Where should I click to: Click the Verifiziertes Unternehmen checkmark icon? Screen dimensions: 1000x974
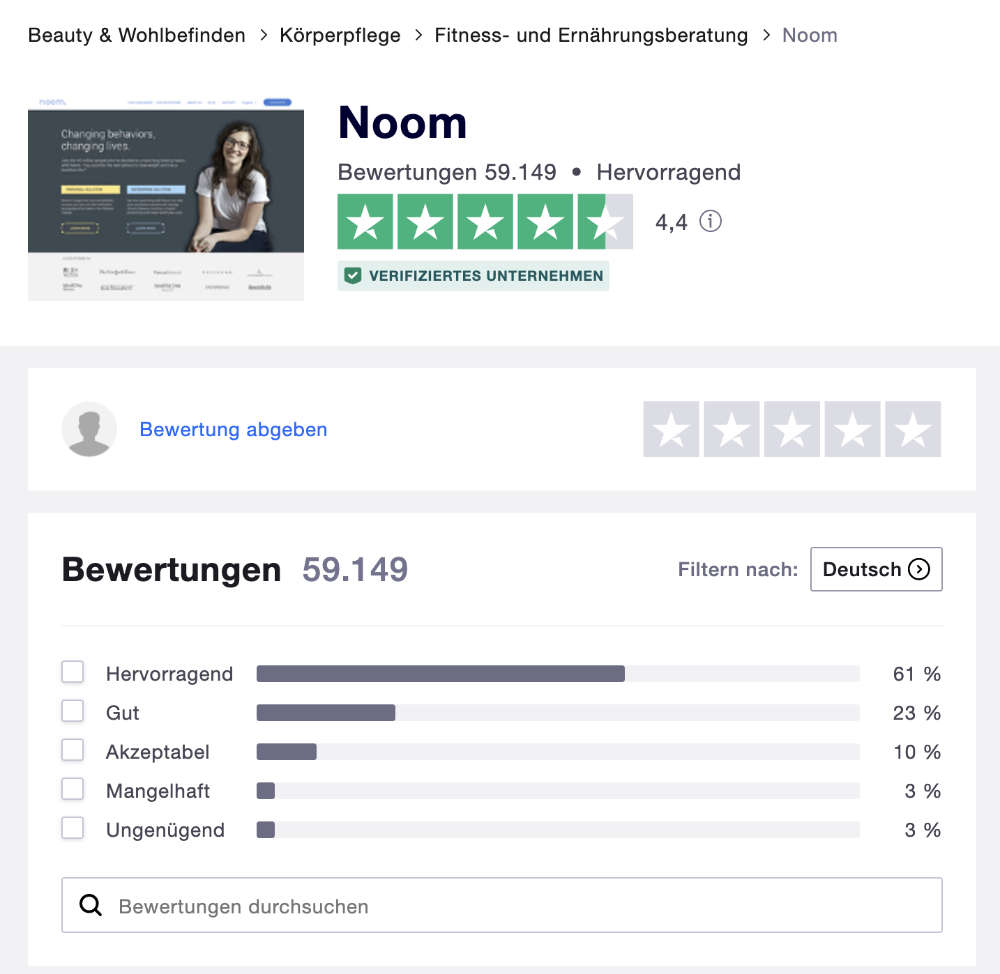click(x=353, y=276)
